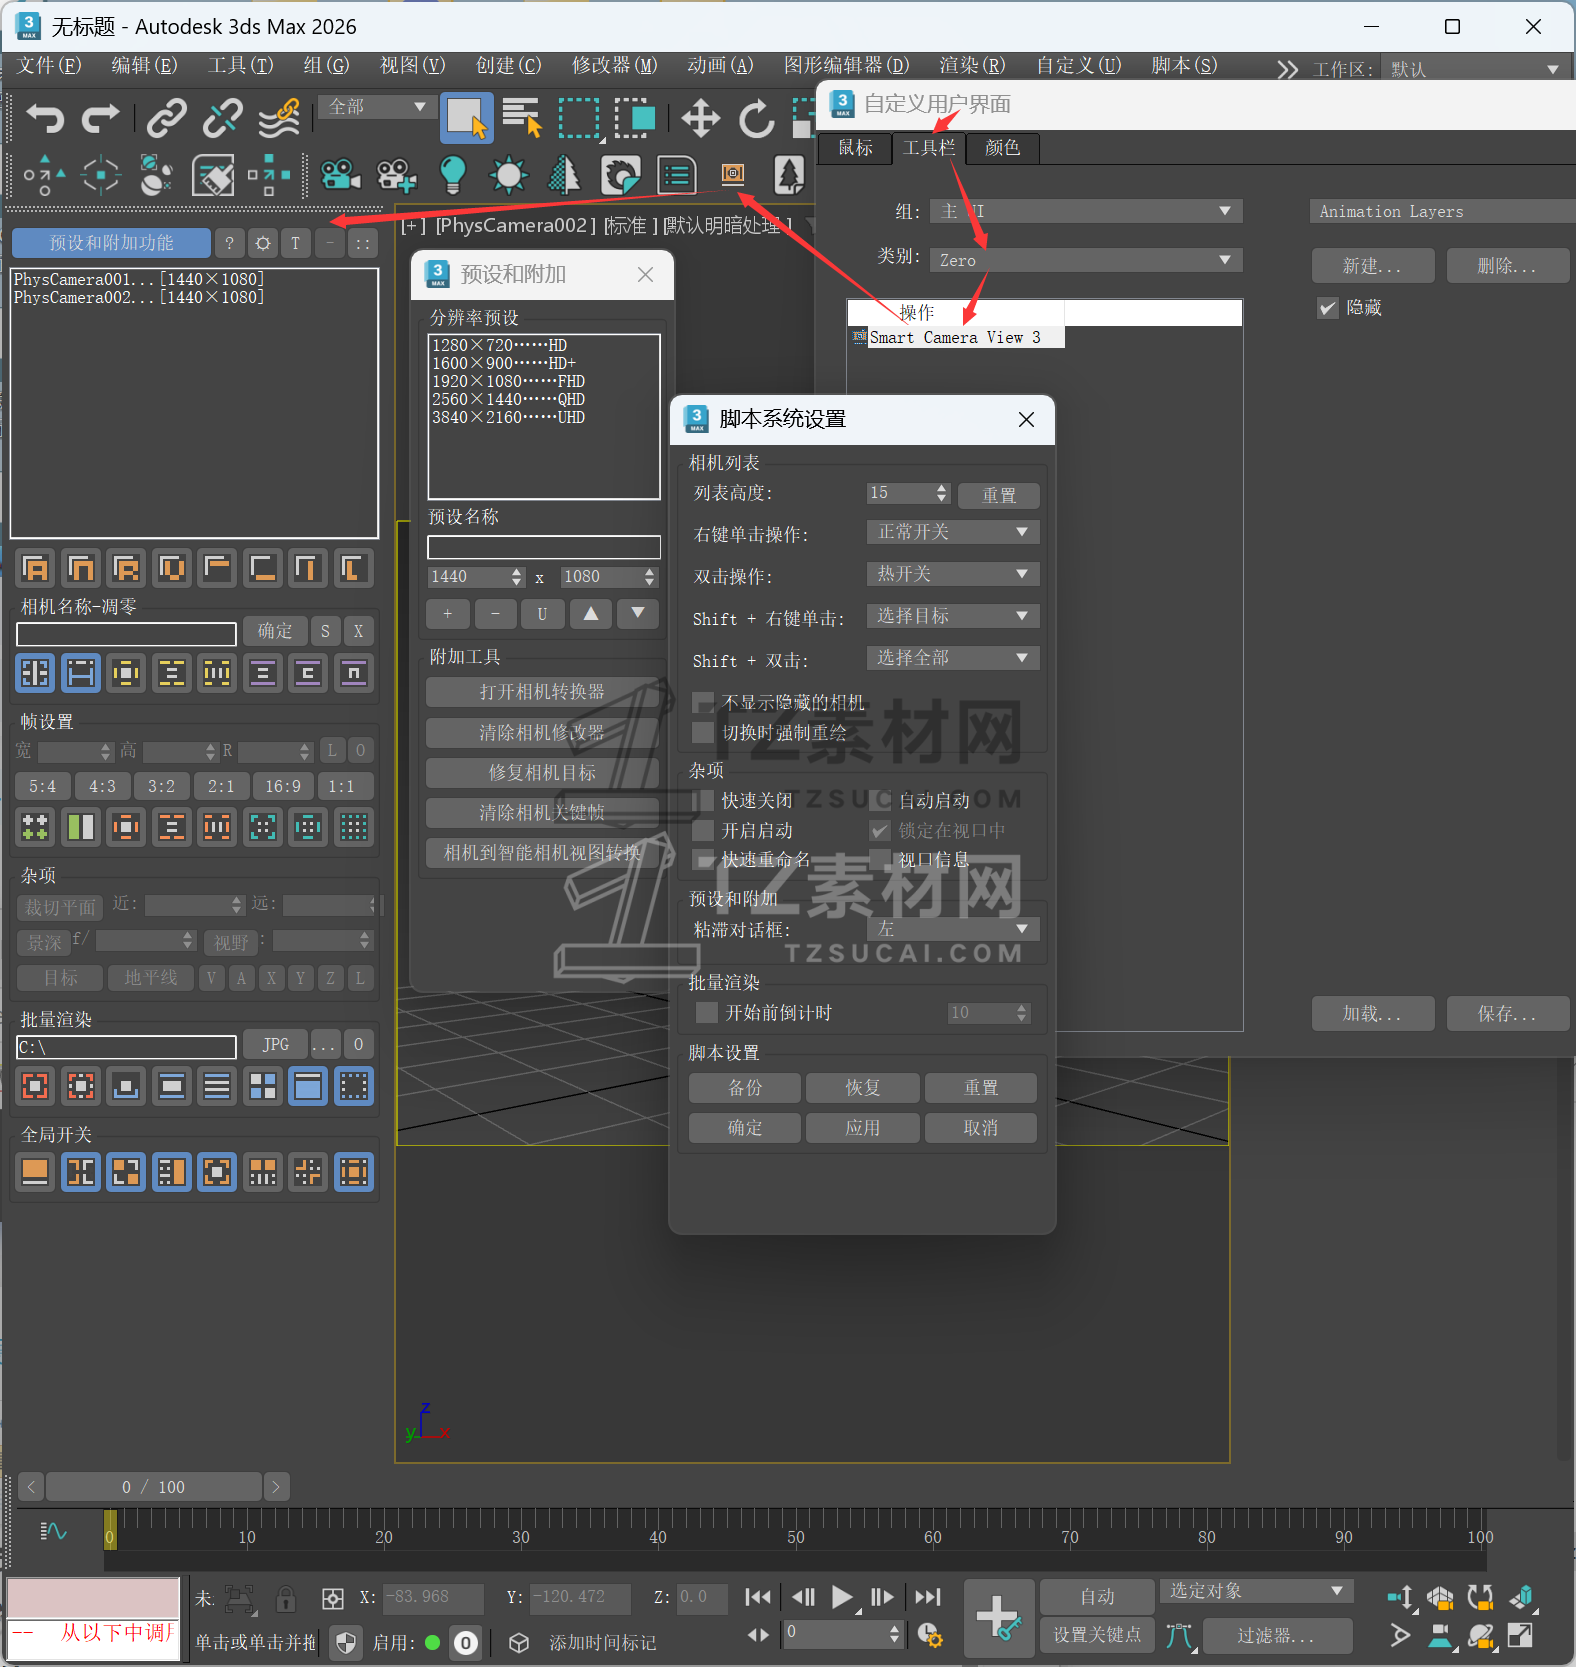Click the large plus key icon

998,1617
